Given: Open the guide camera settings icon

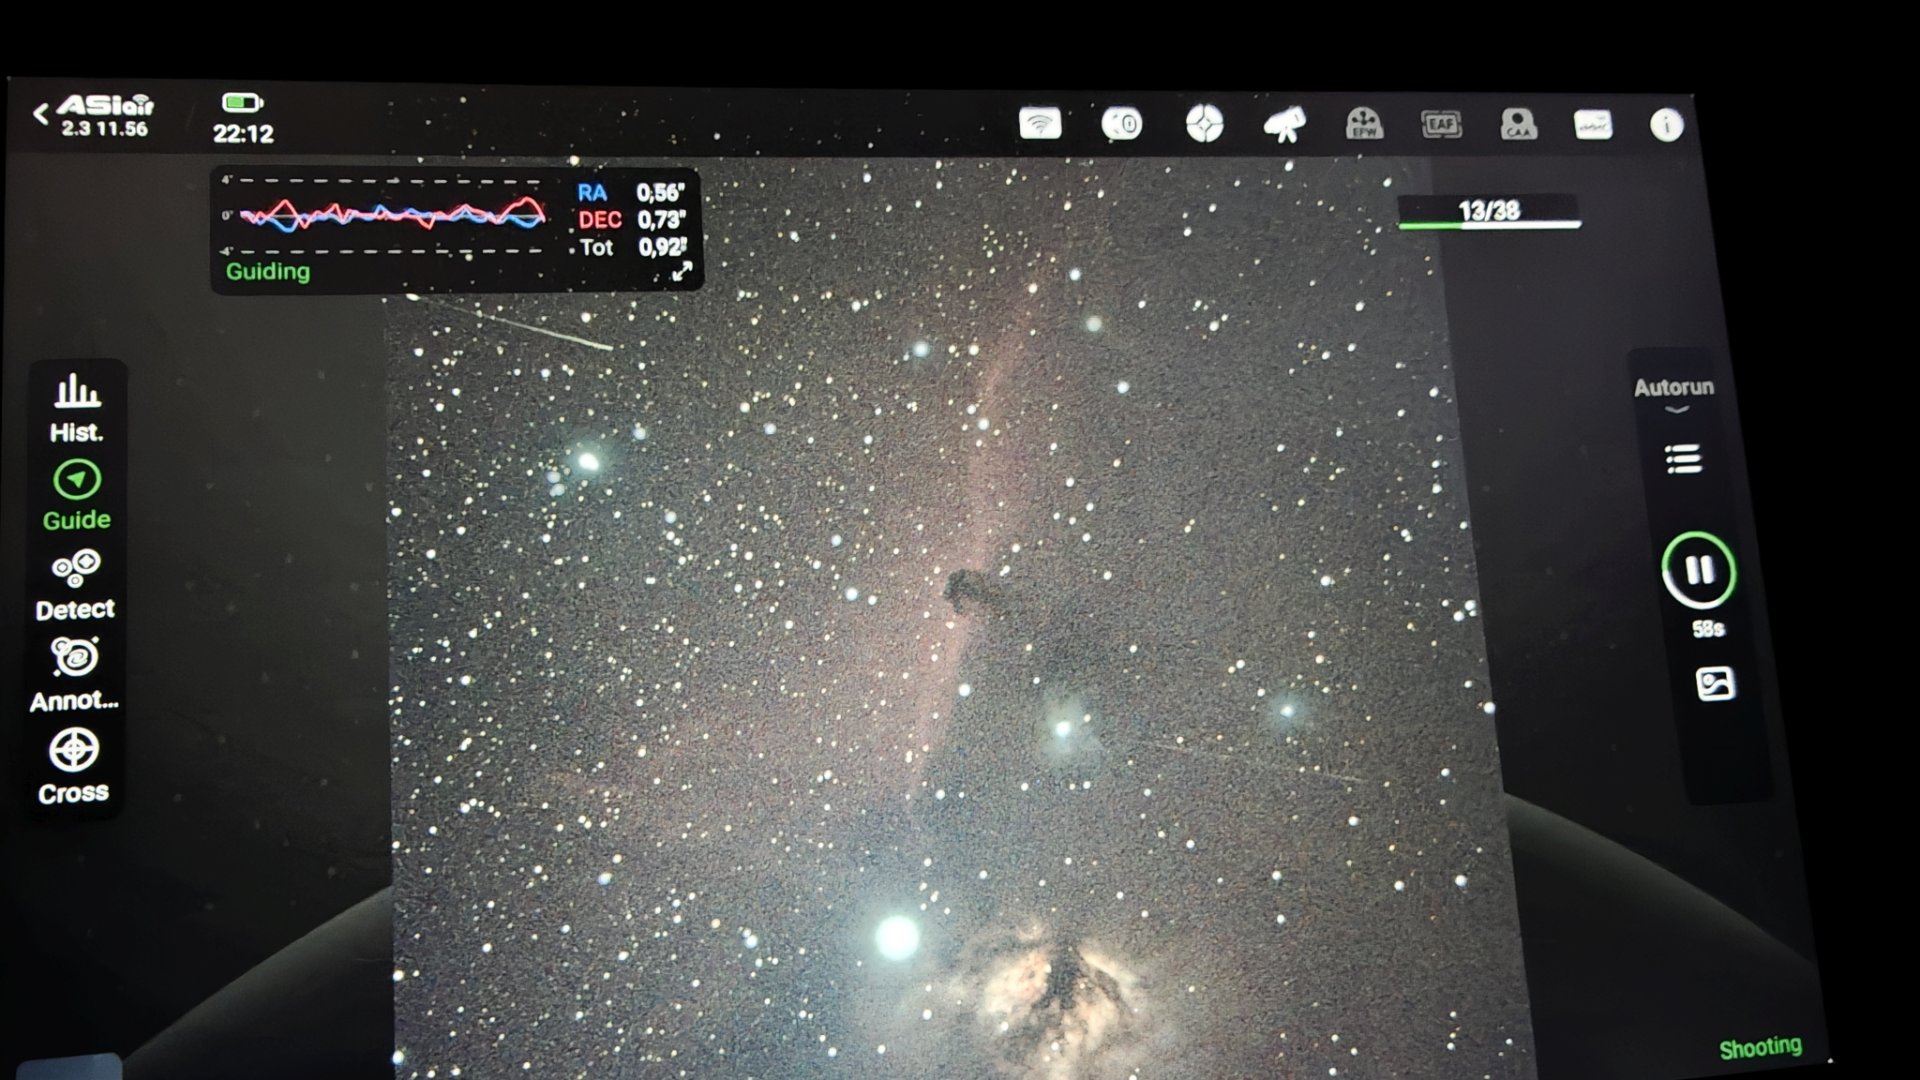Looking at the screenshot, I should [1204, 124].
